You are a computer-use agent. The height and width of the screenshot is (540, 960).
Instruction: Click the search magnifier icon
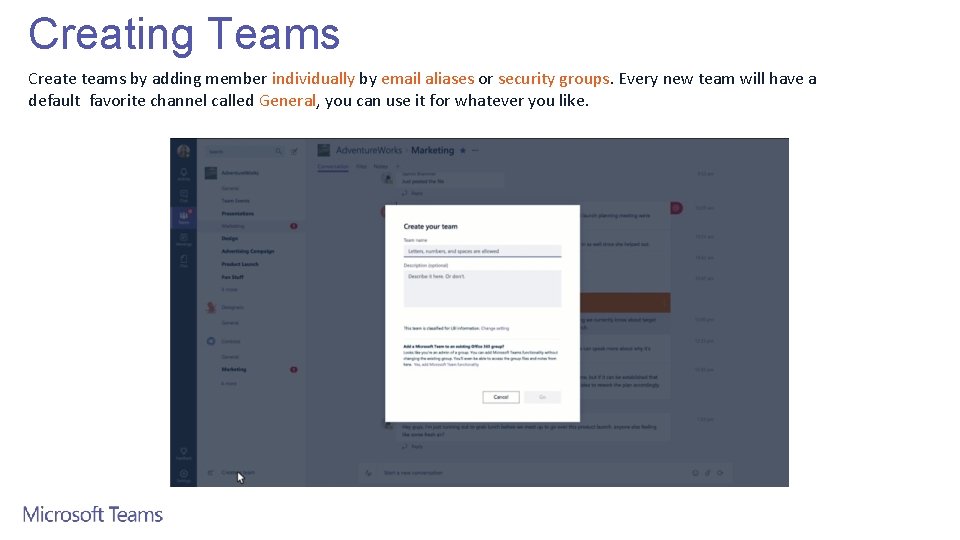pos(279,151)
